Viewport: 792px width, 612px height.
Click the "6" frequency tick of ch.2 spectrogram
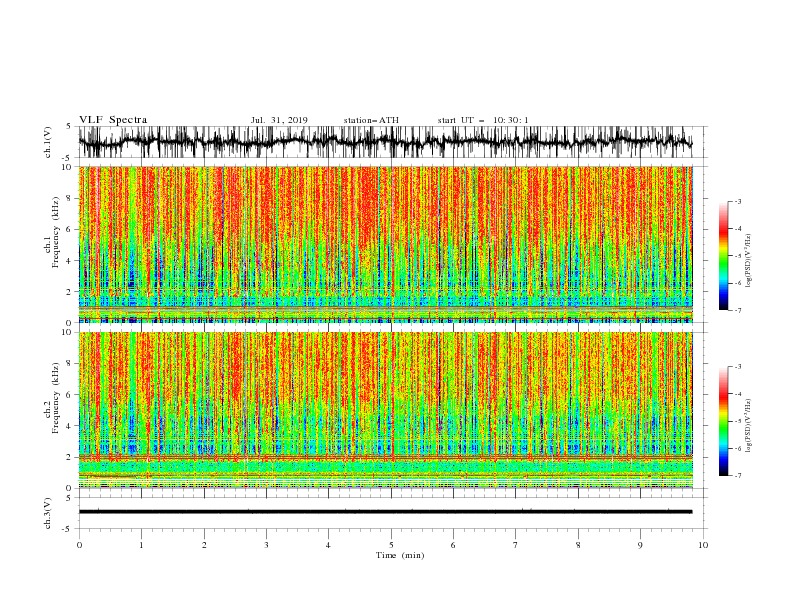tap(69, 395)
